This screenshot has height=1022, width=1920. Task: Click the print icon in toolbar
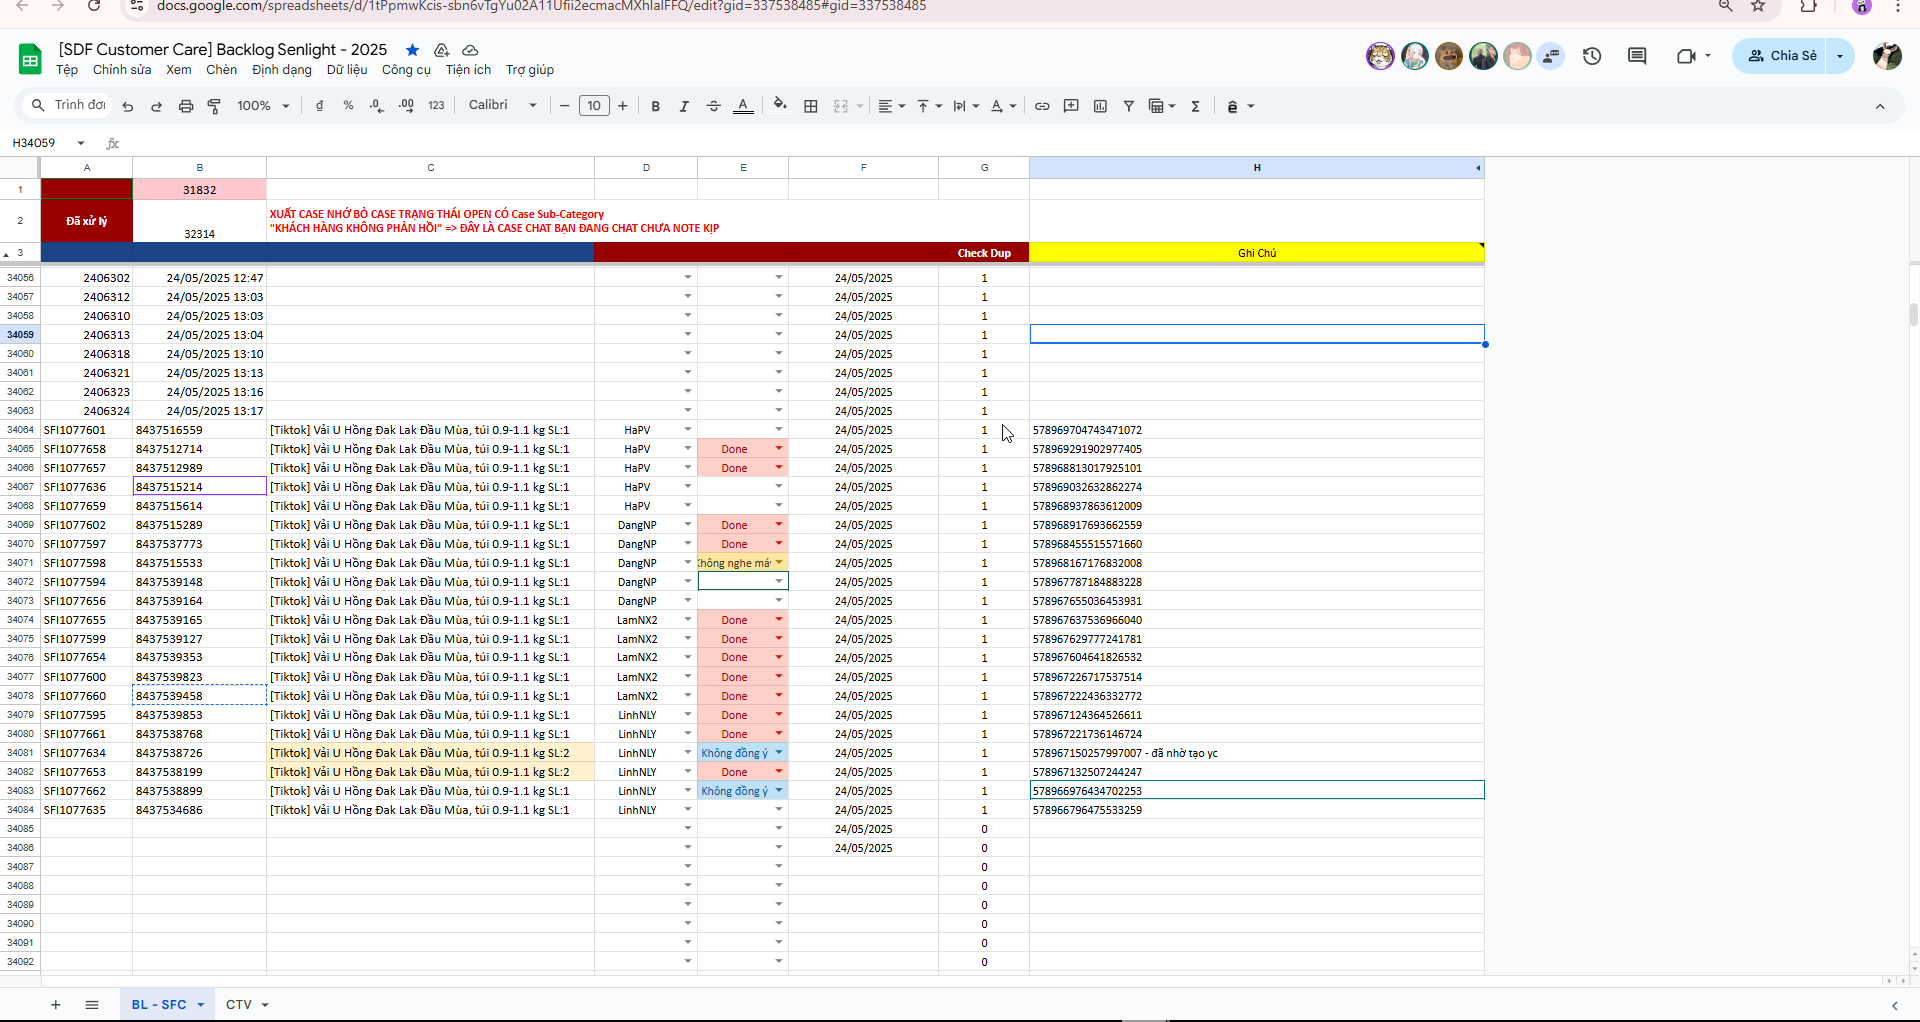point(186,106)
